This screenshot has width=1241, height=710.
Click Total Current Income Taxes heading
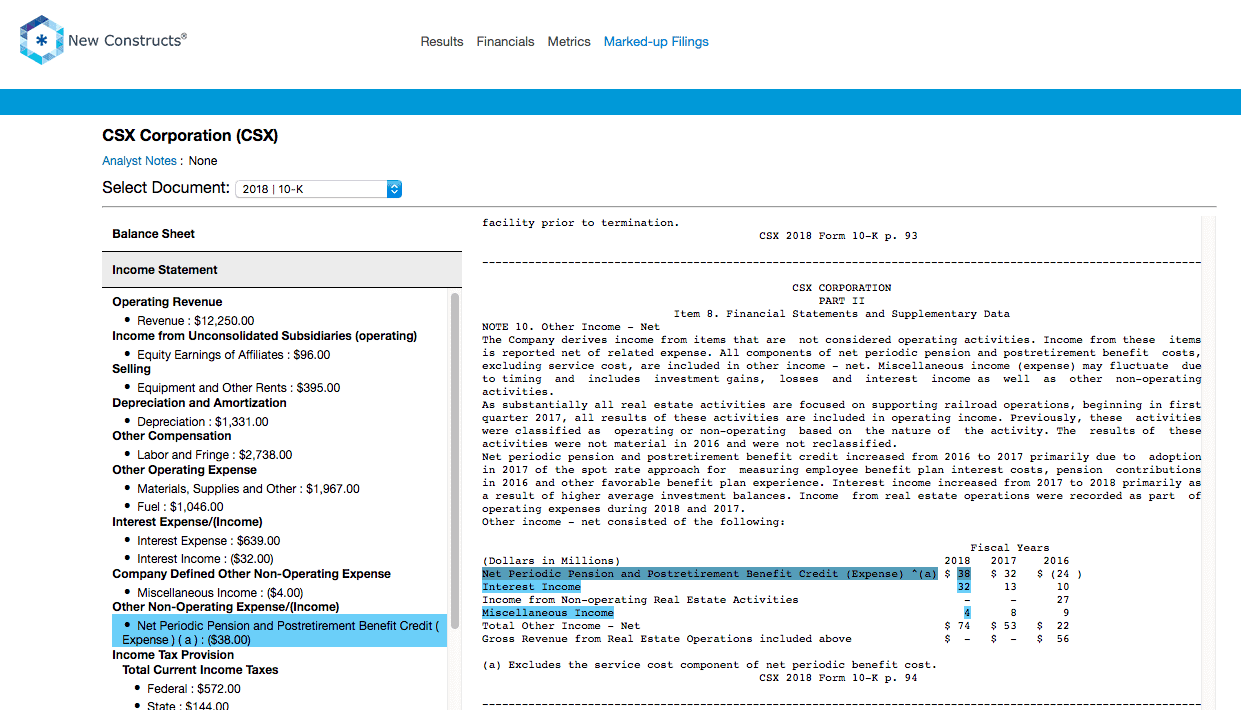[x=200, y=670]
